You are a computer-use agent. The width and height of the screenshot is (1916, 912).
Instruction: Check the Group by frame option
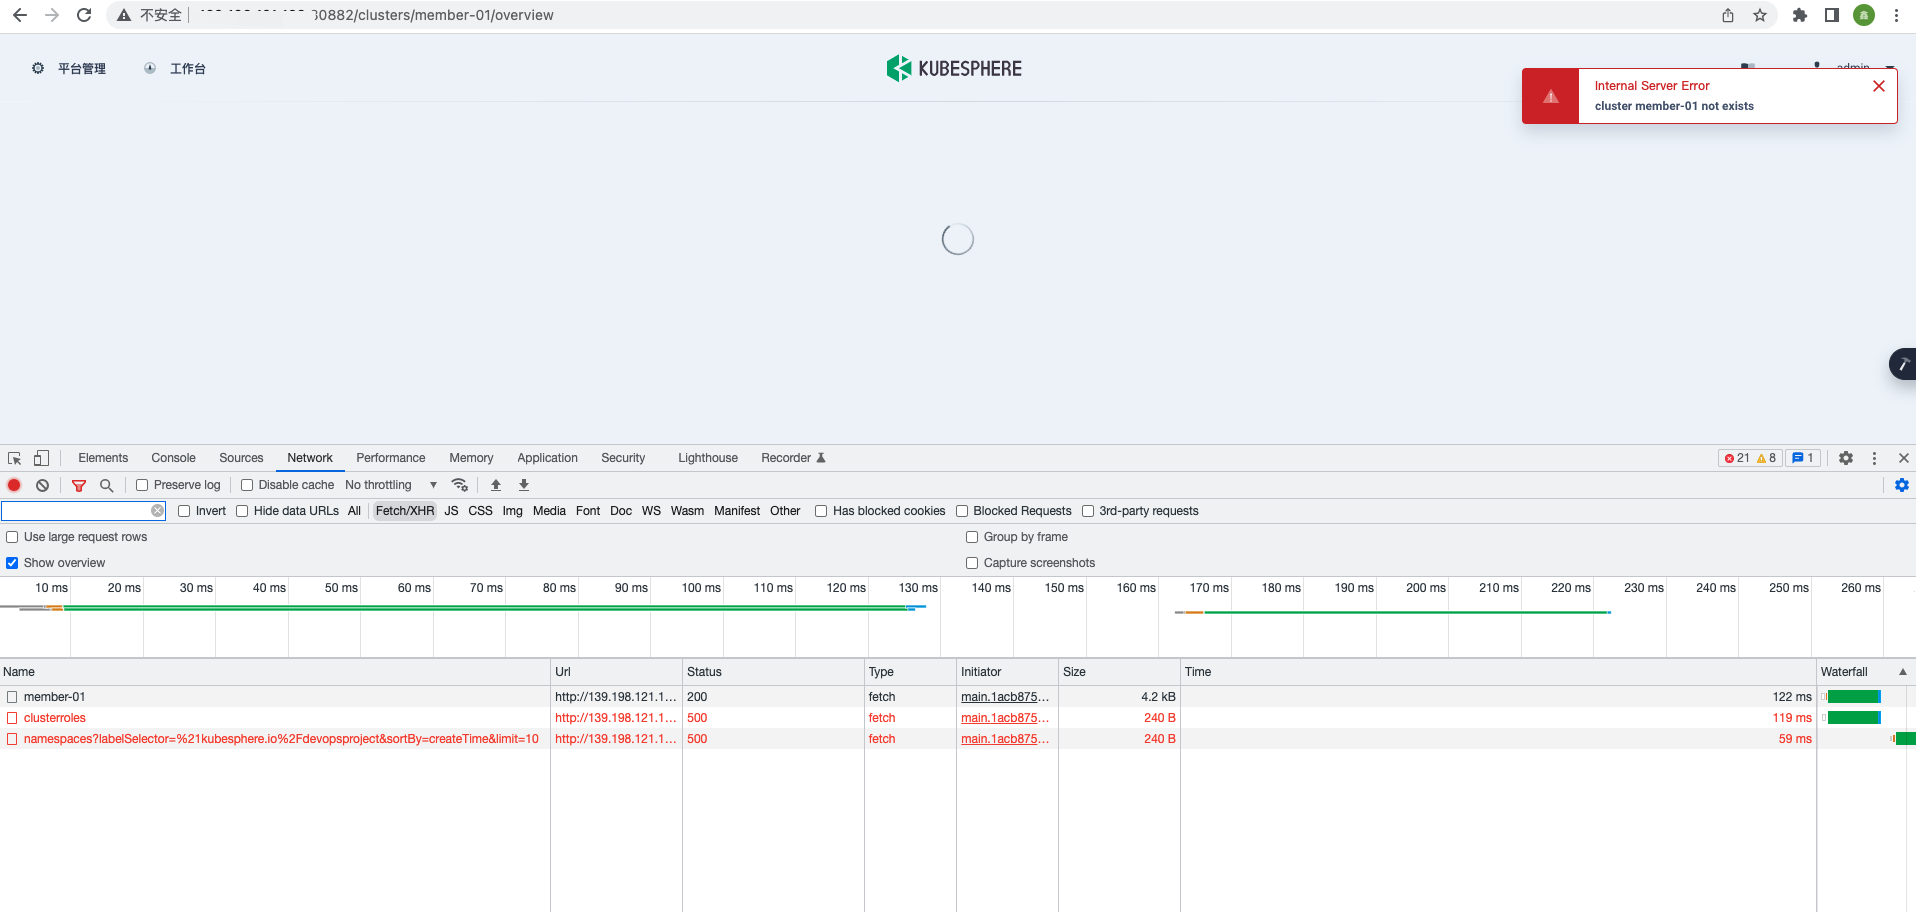[971, 537]
